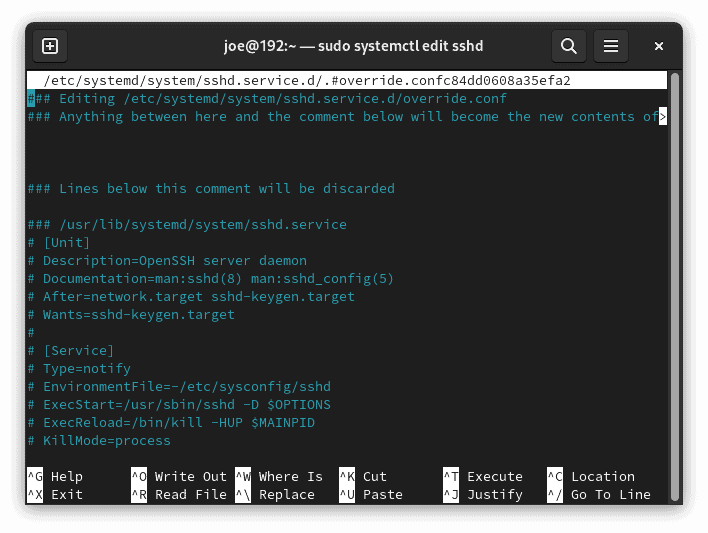Screen dimensions: 708x533
Task: Click the ^T Execute shortcut
Action: click(483, 477)
